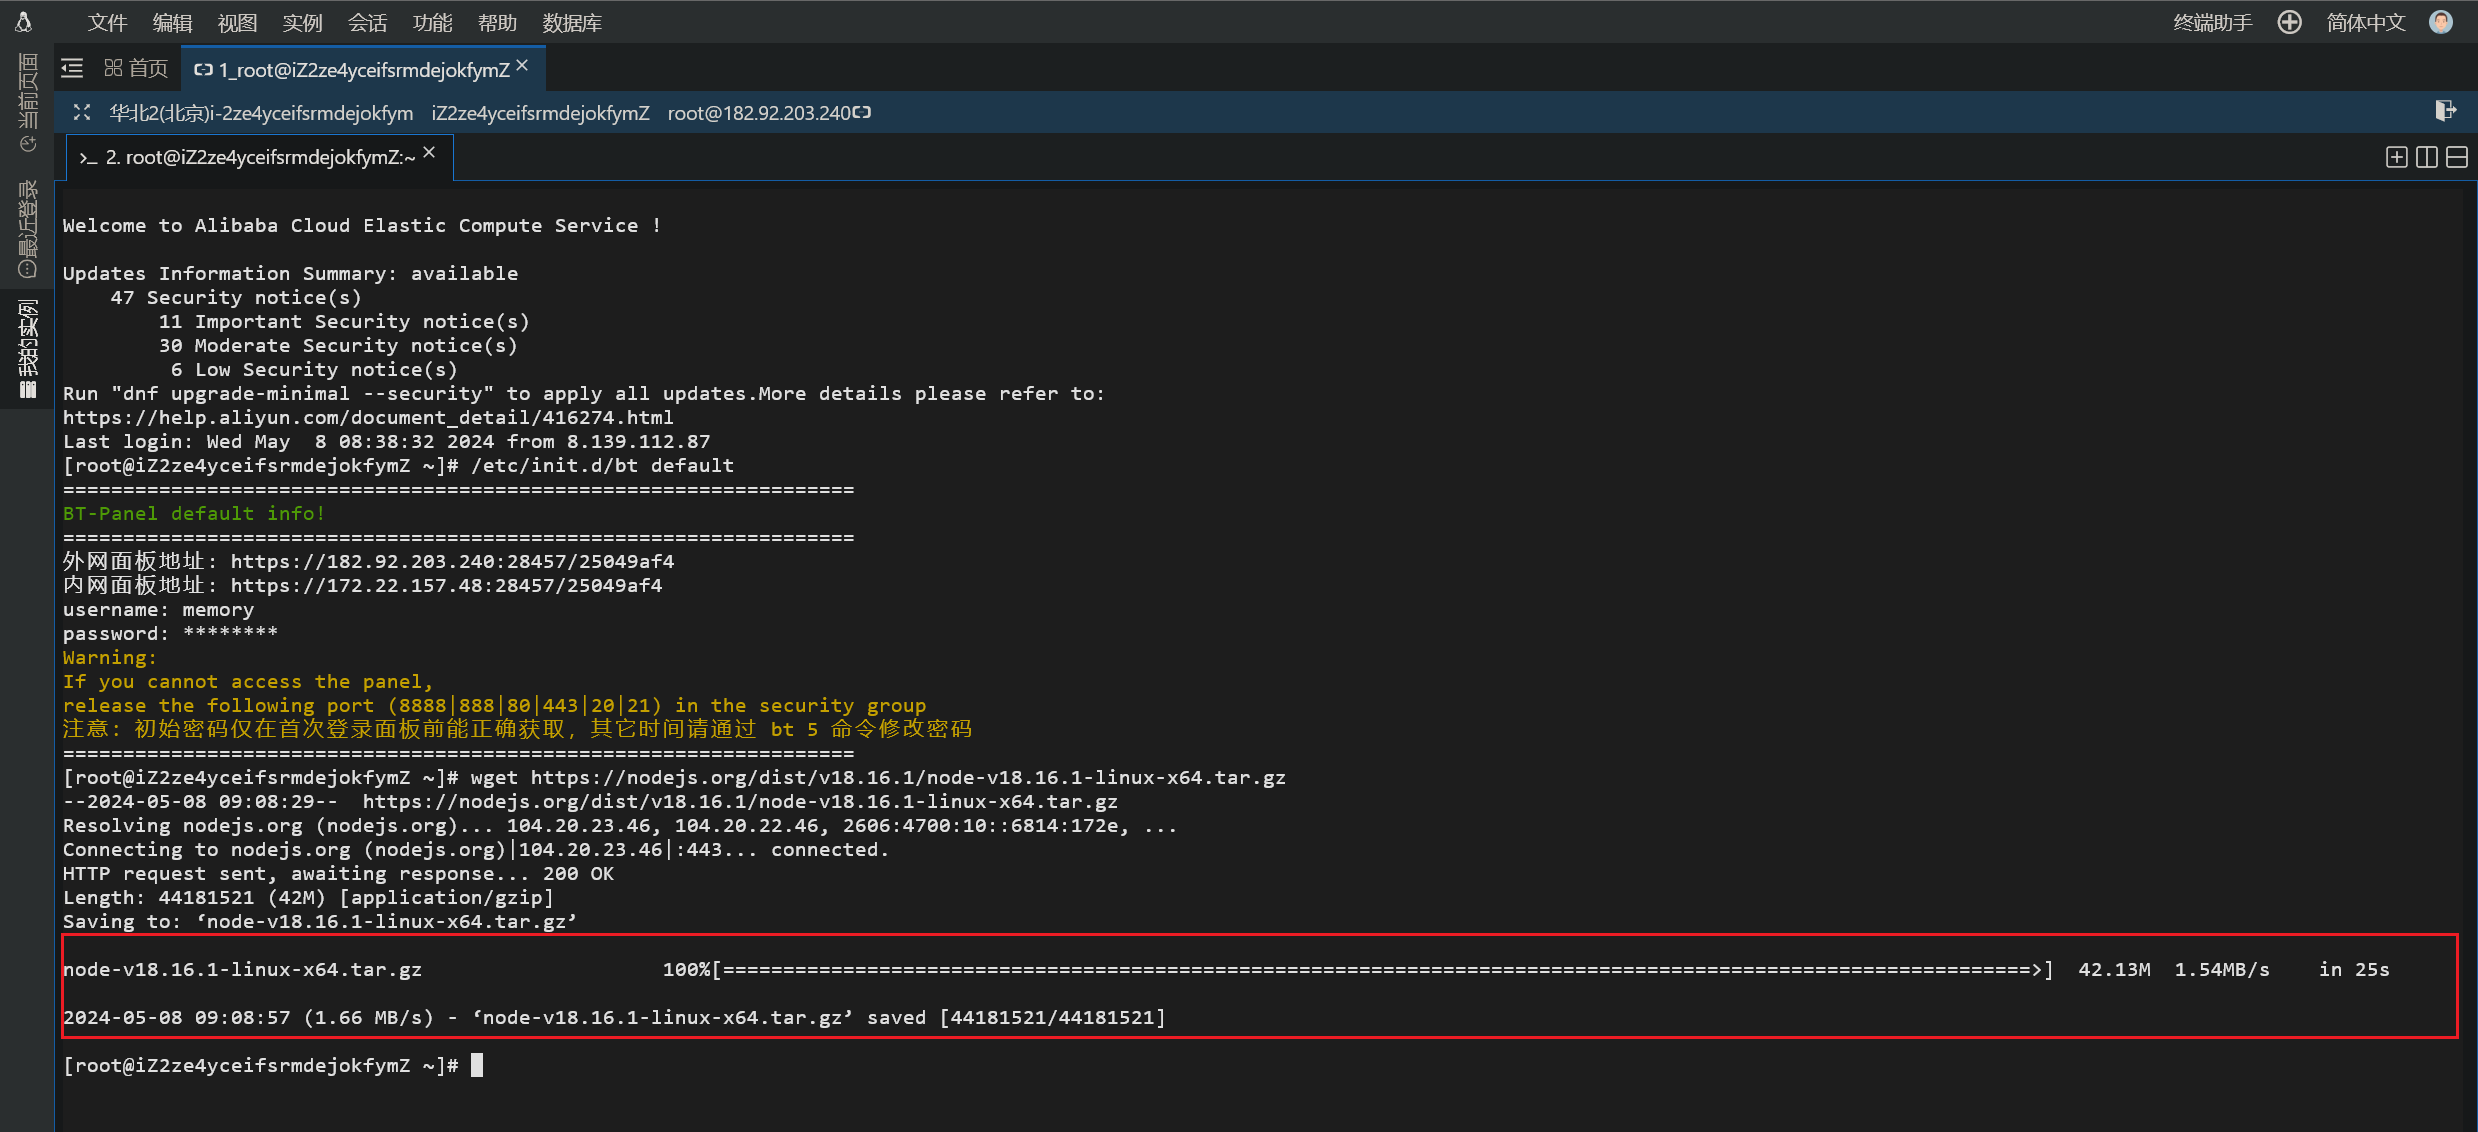Open the 当前页面 sidebar panel
Image resolution: width=2478 pixels, height=1132 pixels.
[x=27, y=103]
